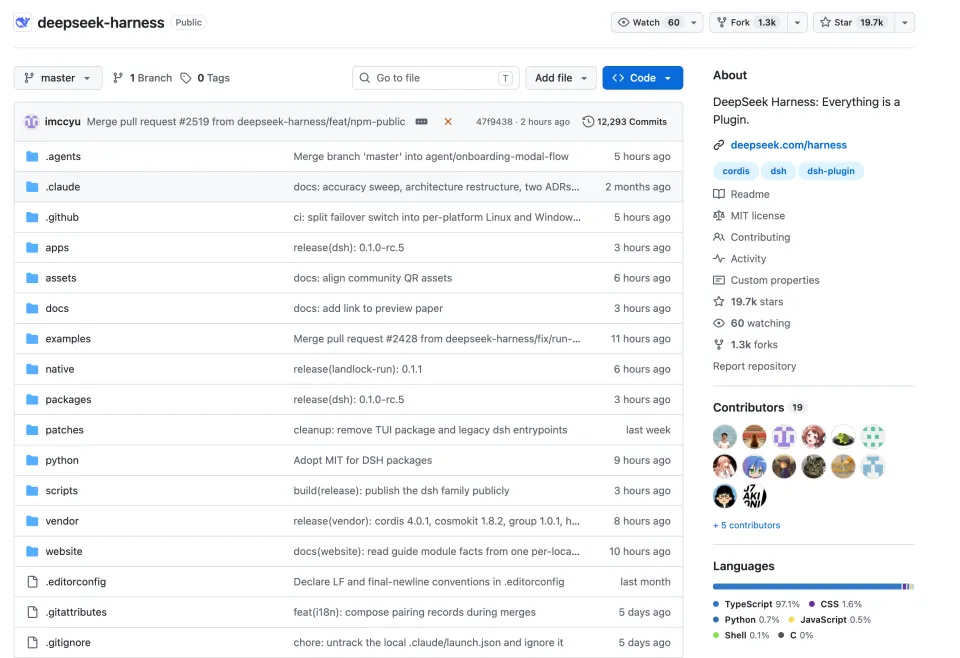
Task: Open the examples folder
Action: tap(68, 338)
